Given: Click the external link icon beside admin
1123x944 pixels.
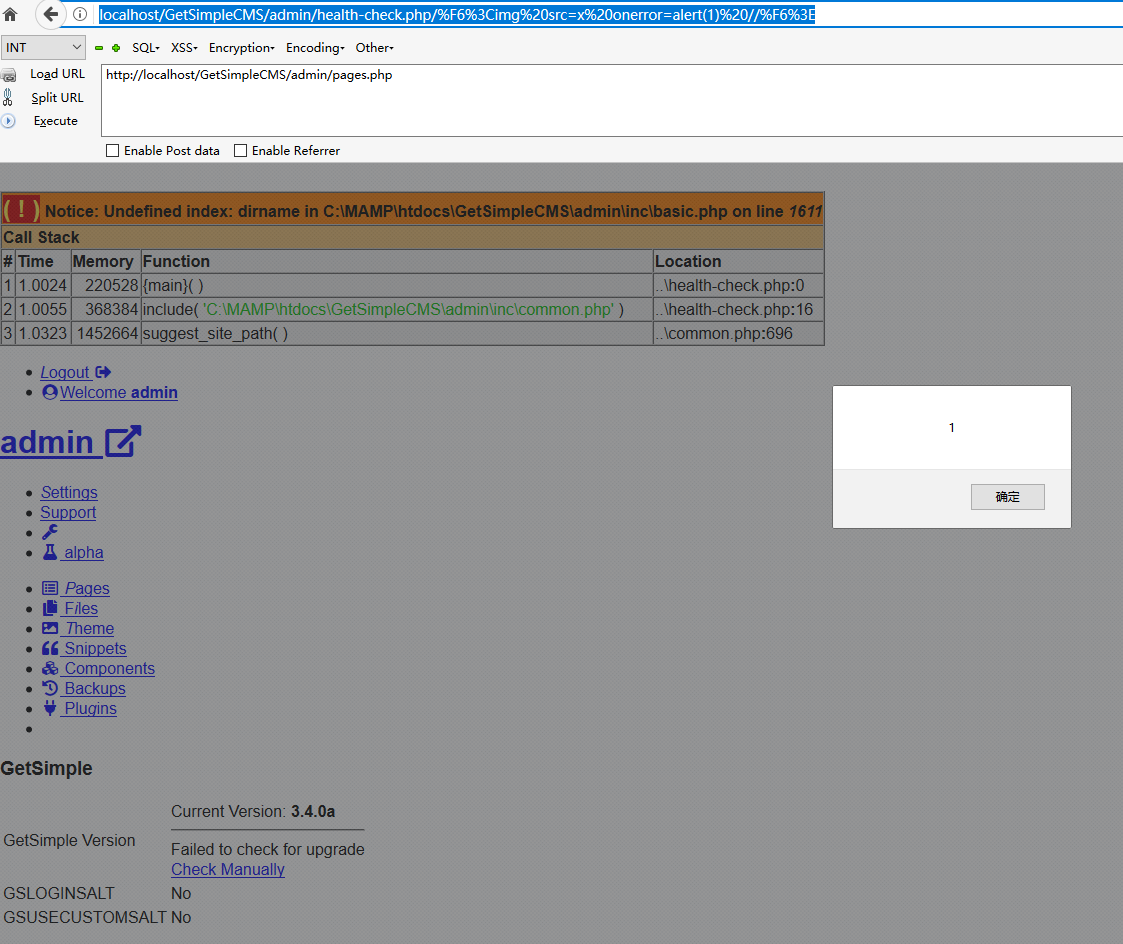Looking at the screenshot, I should pos(122,441).
